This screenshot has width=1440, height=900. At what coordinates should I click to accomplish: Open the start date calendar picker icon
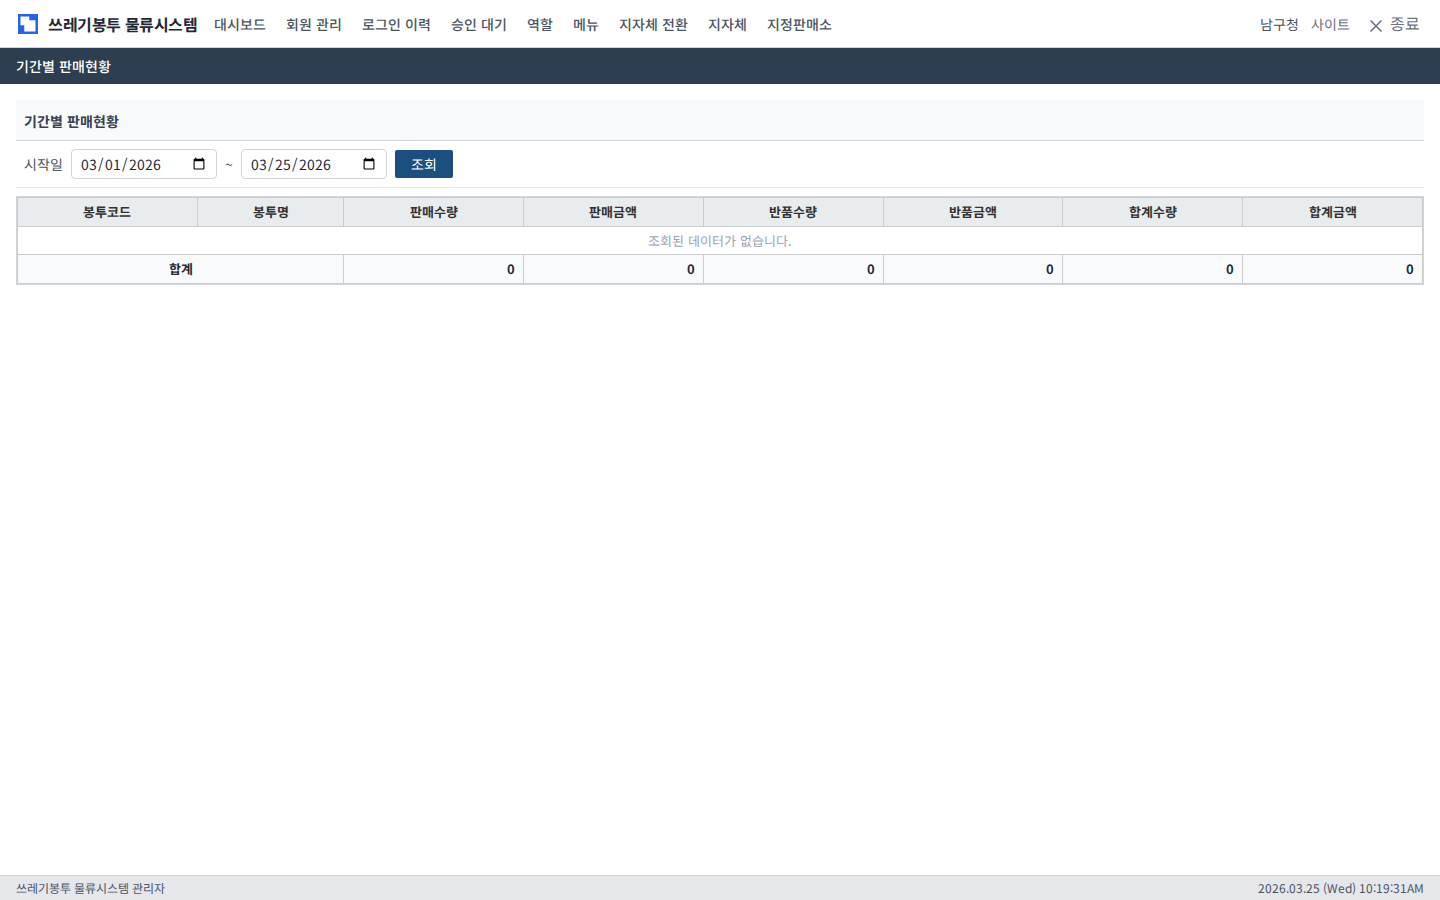click(199, 164)
